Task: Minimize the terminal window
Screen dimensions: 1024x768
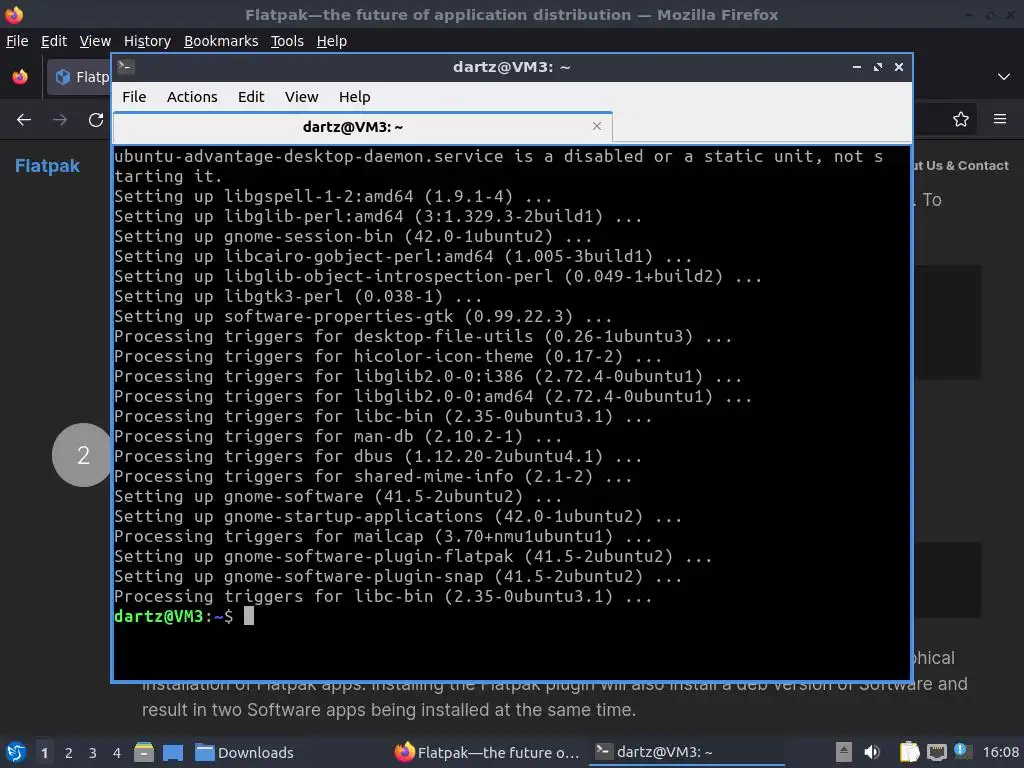Action: 857,67
